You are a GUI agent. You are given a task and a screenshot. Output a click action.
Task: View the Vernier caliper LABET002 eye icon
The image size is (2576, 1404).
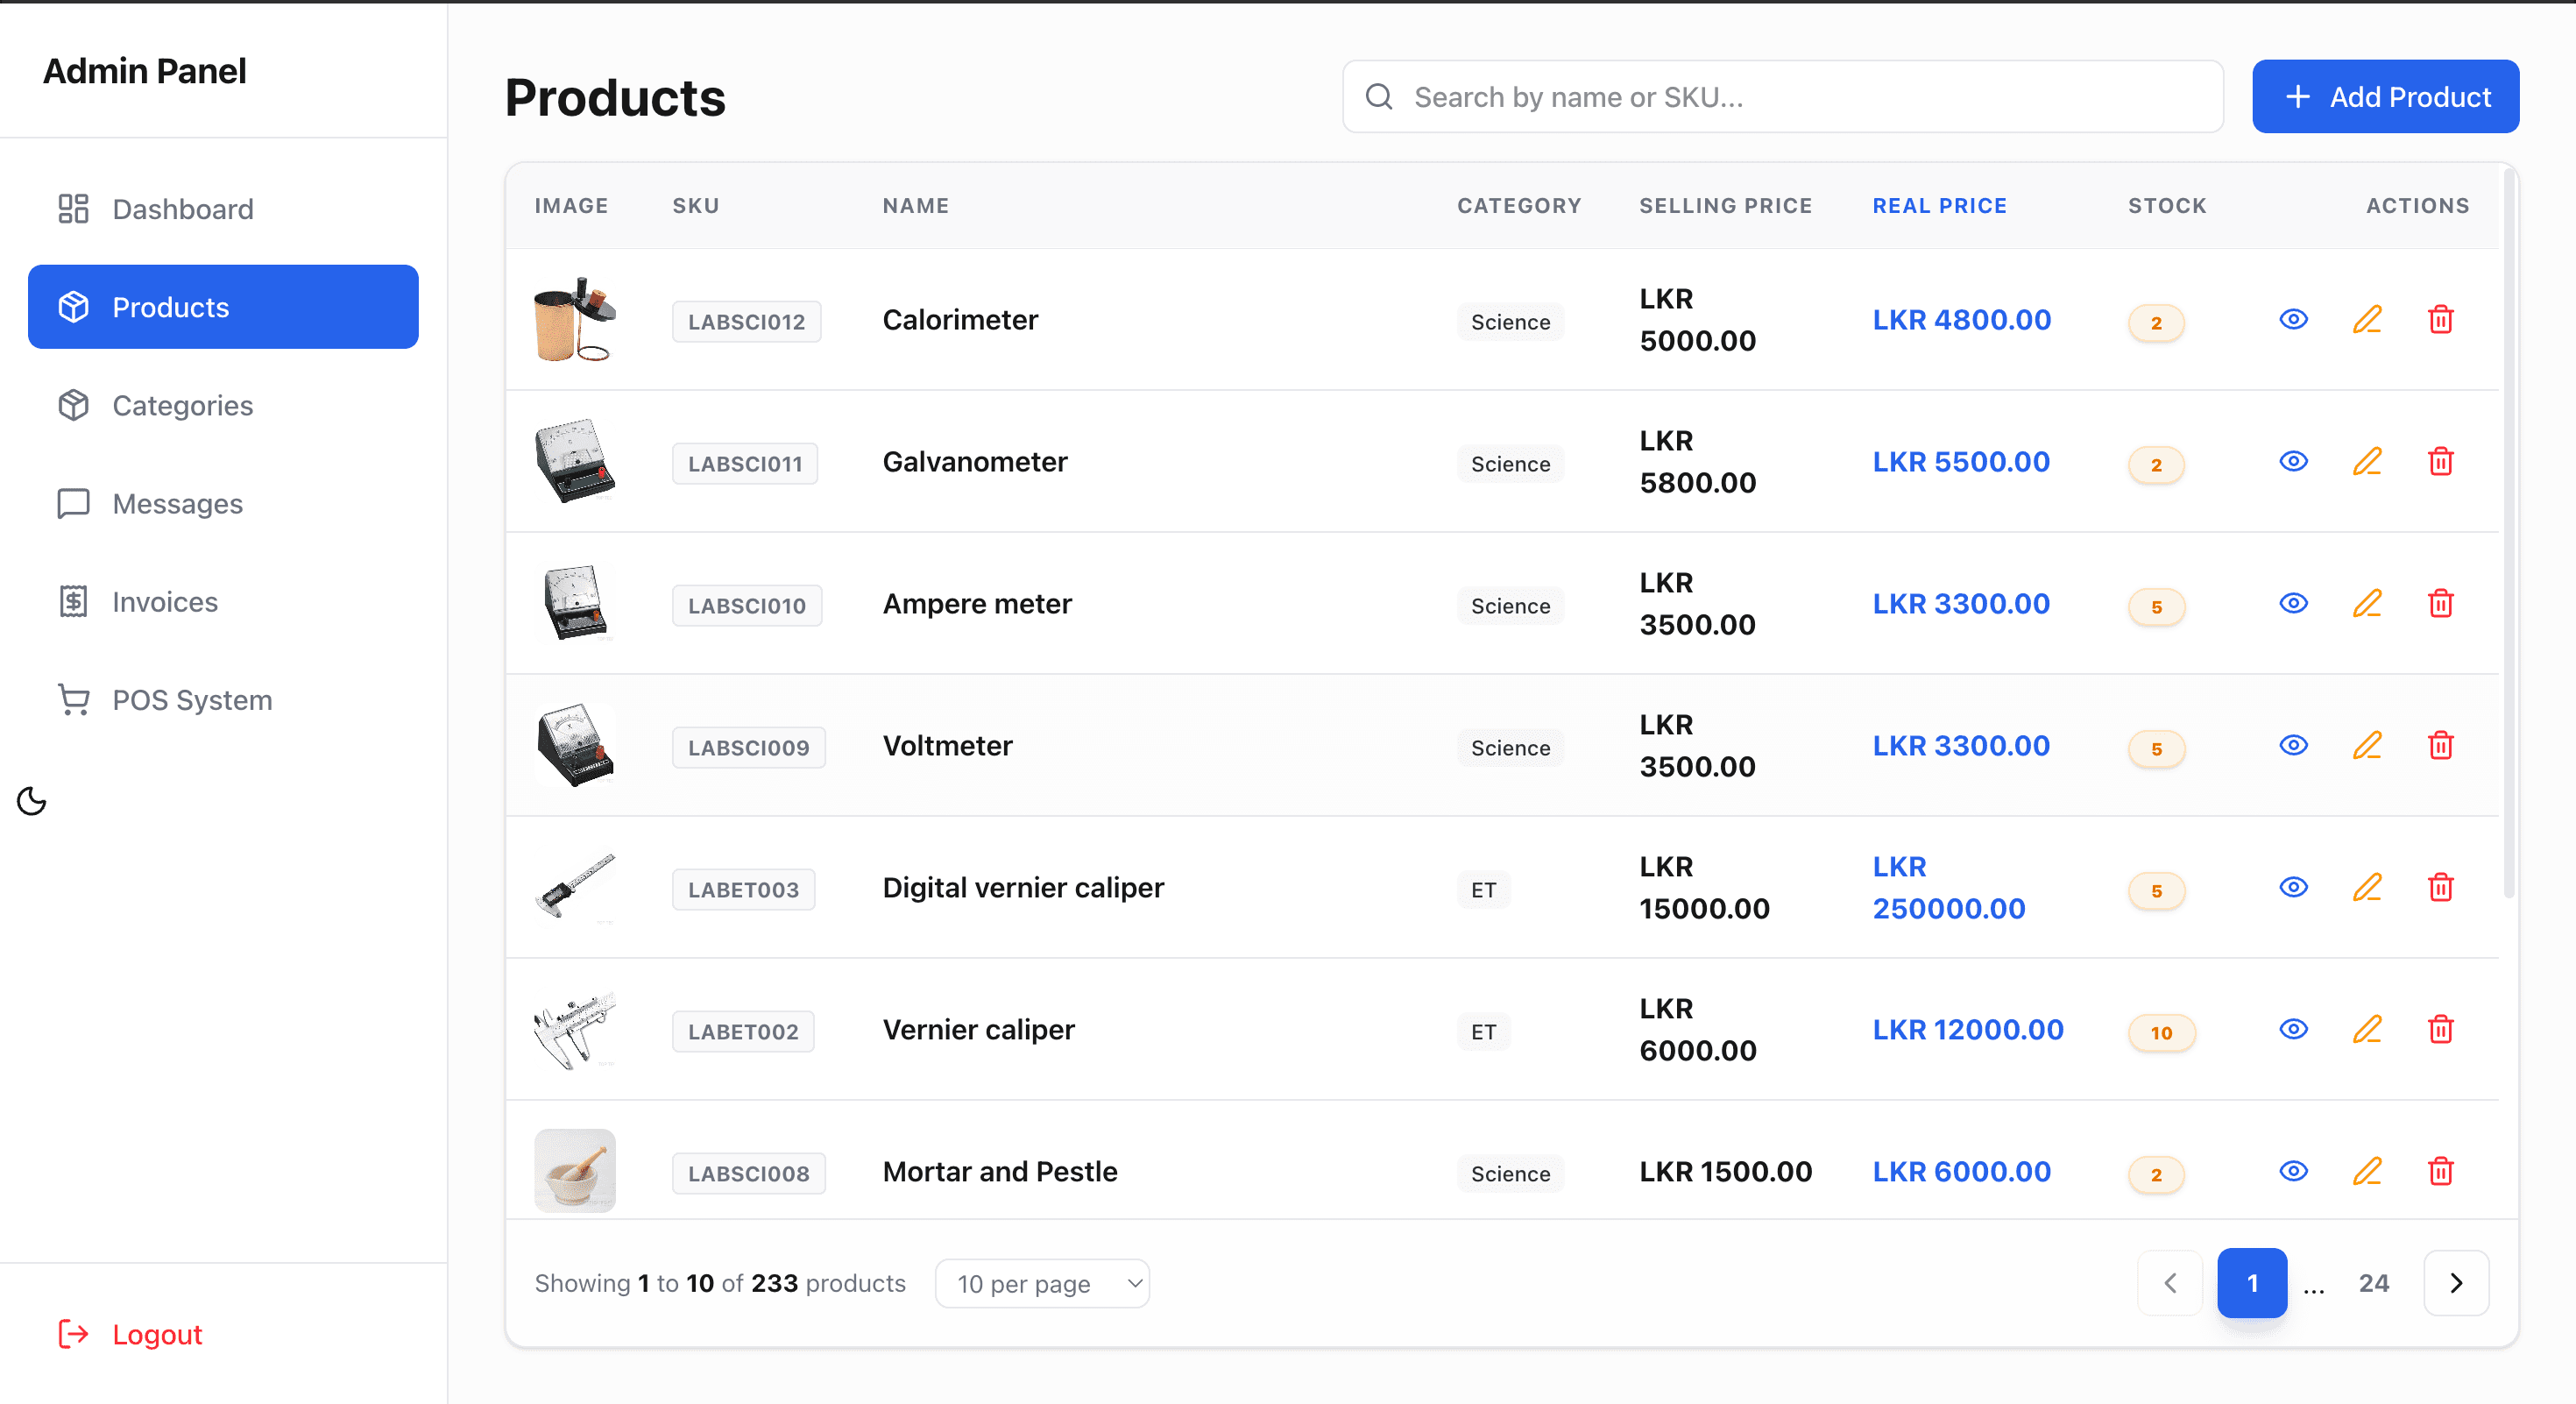pyautogui.click(x=2293, y=1029)
